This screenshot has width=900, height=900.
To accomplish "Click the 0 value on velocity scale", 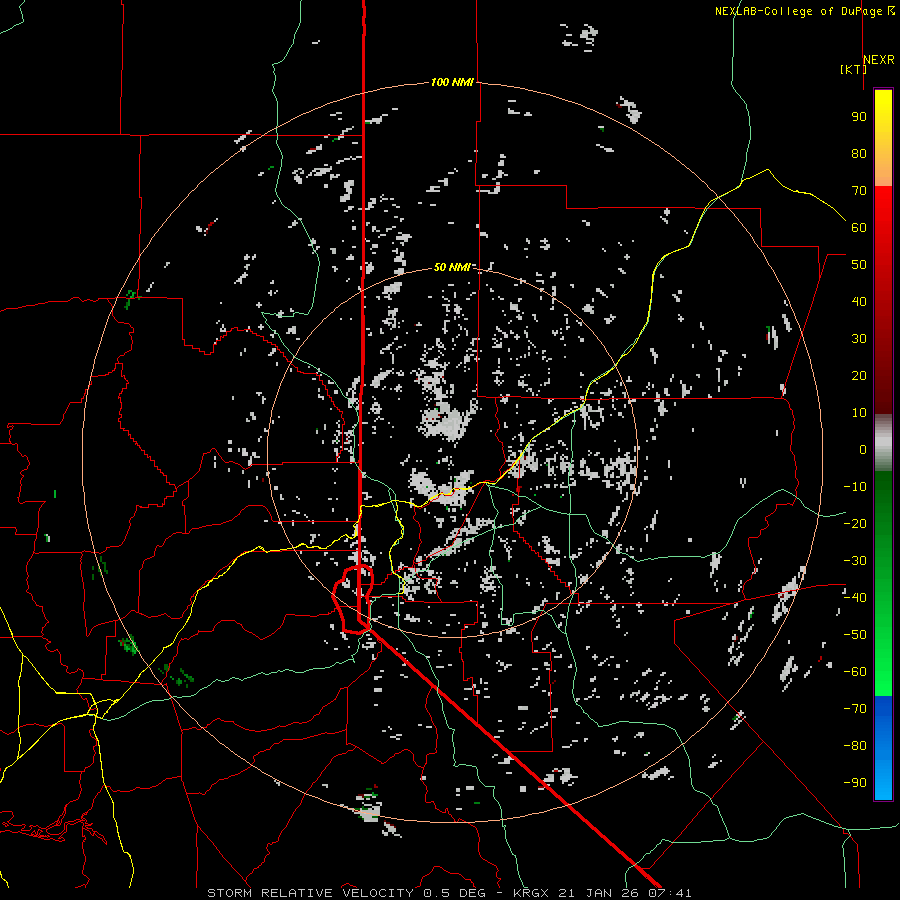I will [x=863, y=449].
